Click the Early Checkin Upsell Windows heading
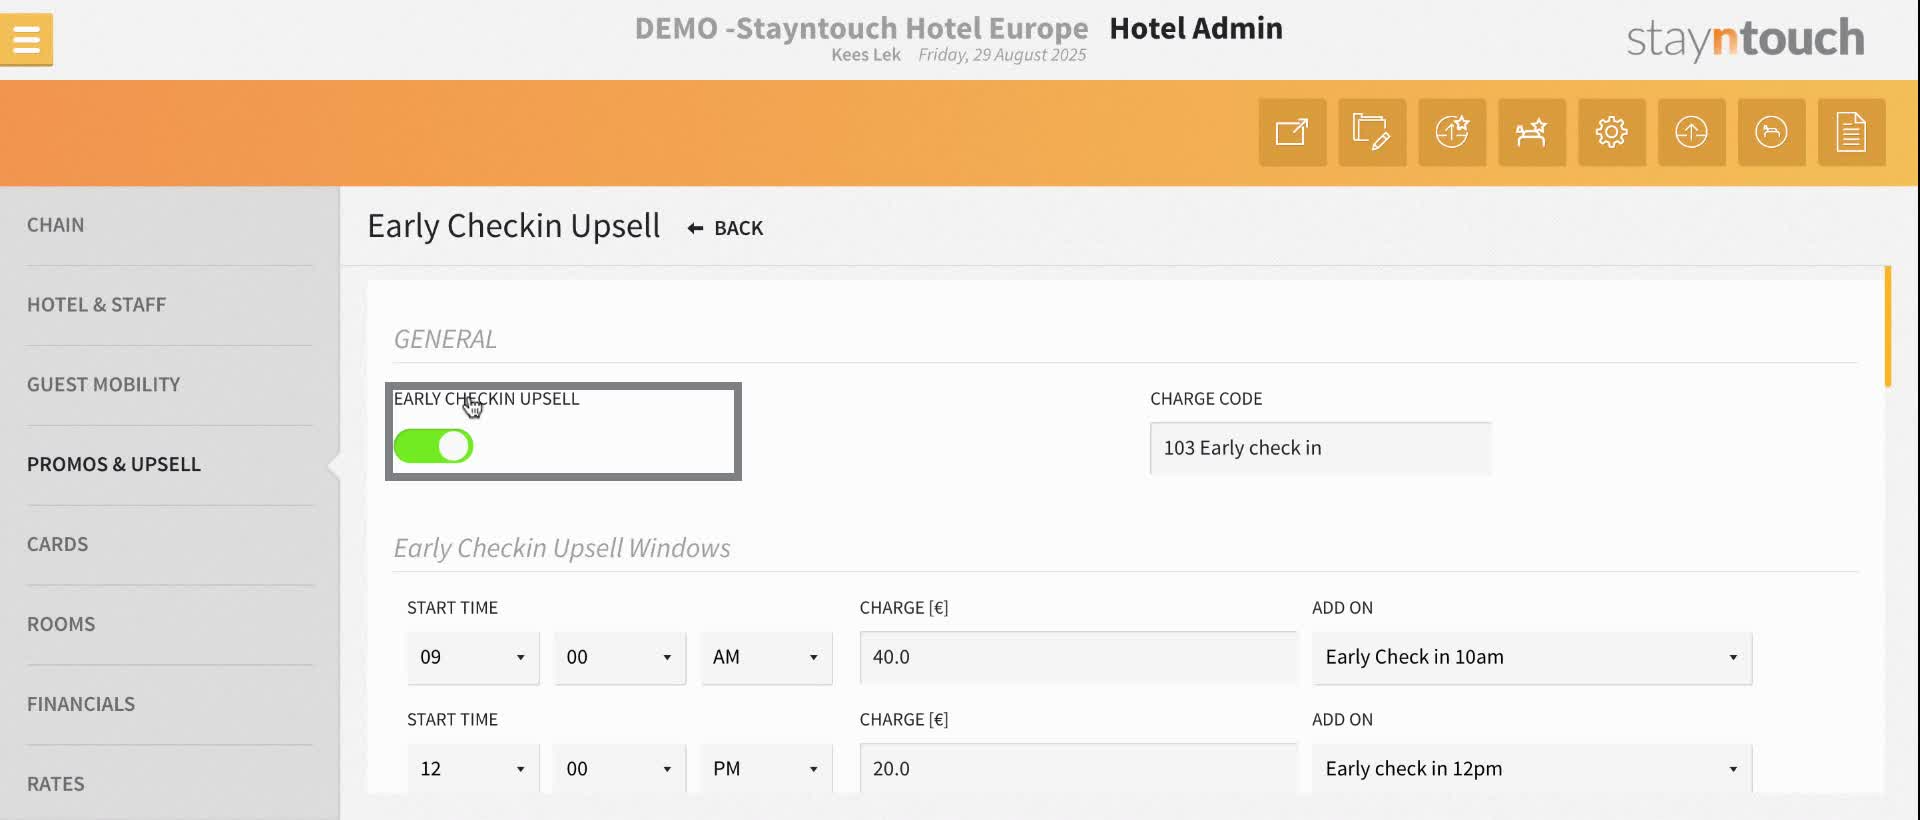The width and height of the screenshot is (1920, 820). coord(562,548)
